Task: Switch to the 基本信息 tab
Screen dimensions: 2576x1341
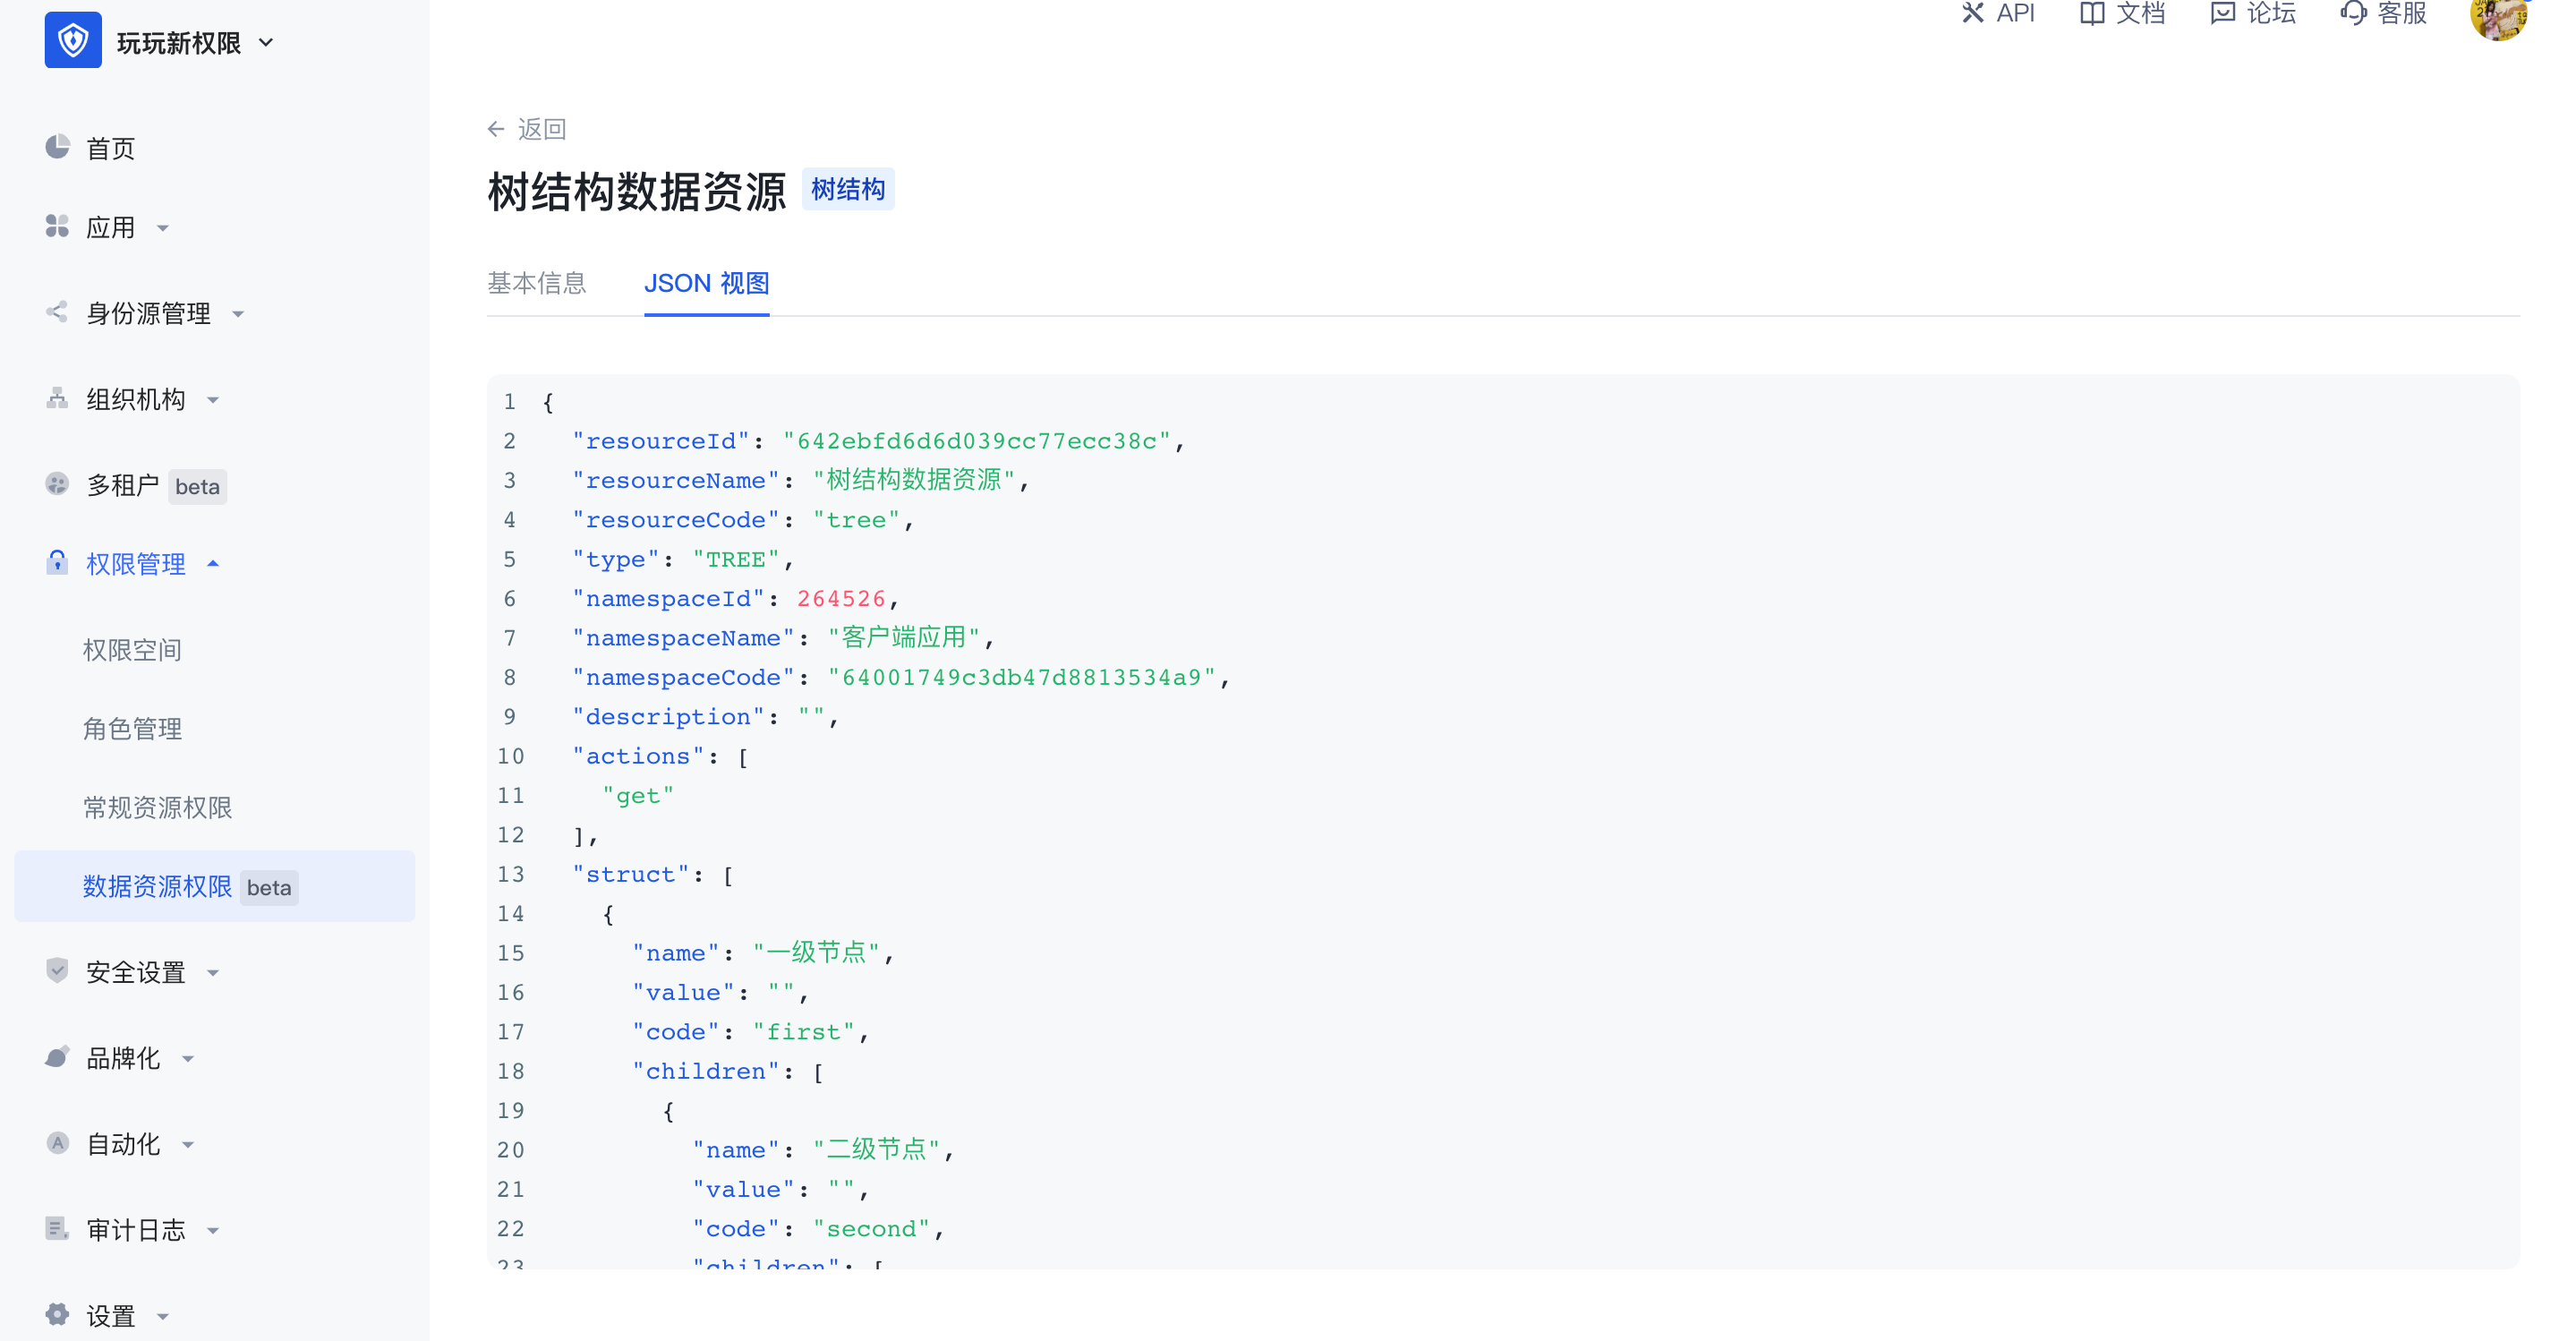Action: tap(537, 284)
